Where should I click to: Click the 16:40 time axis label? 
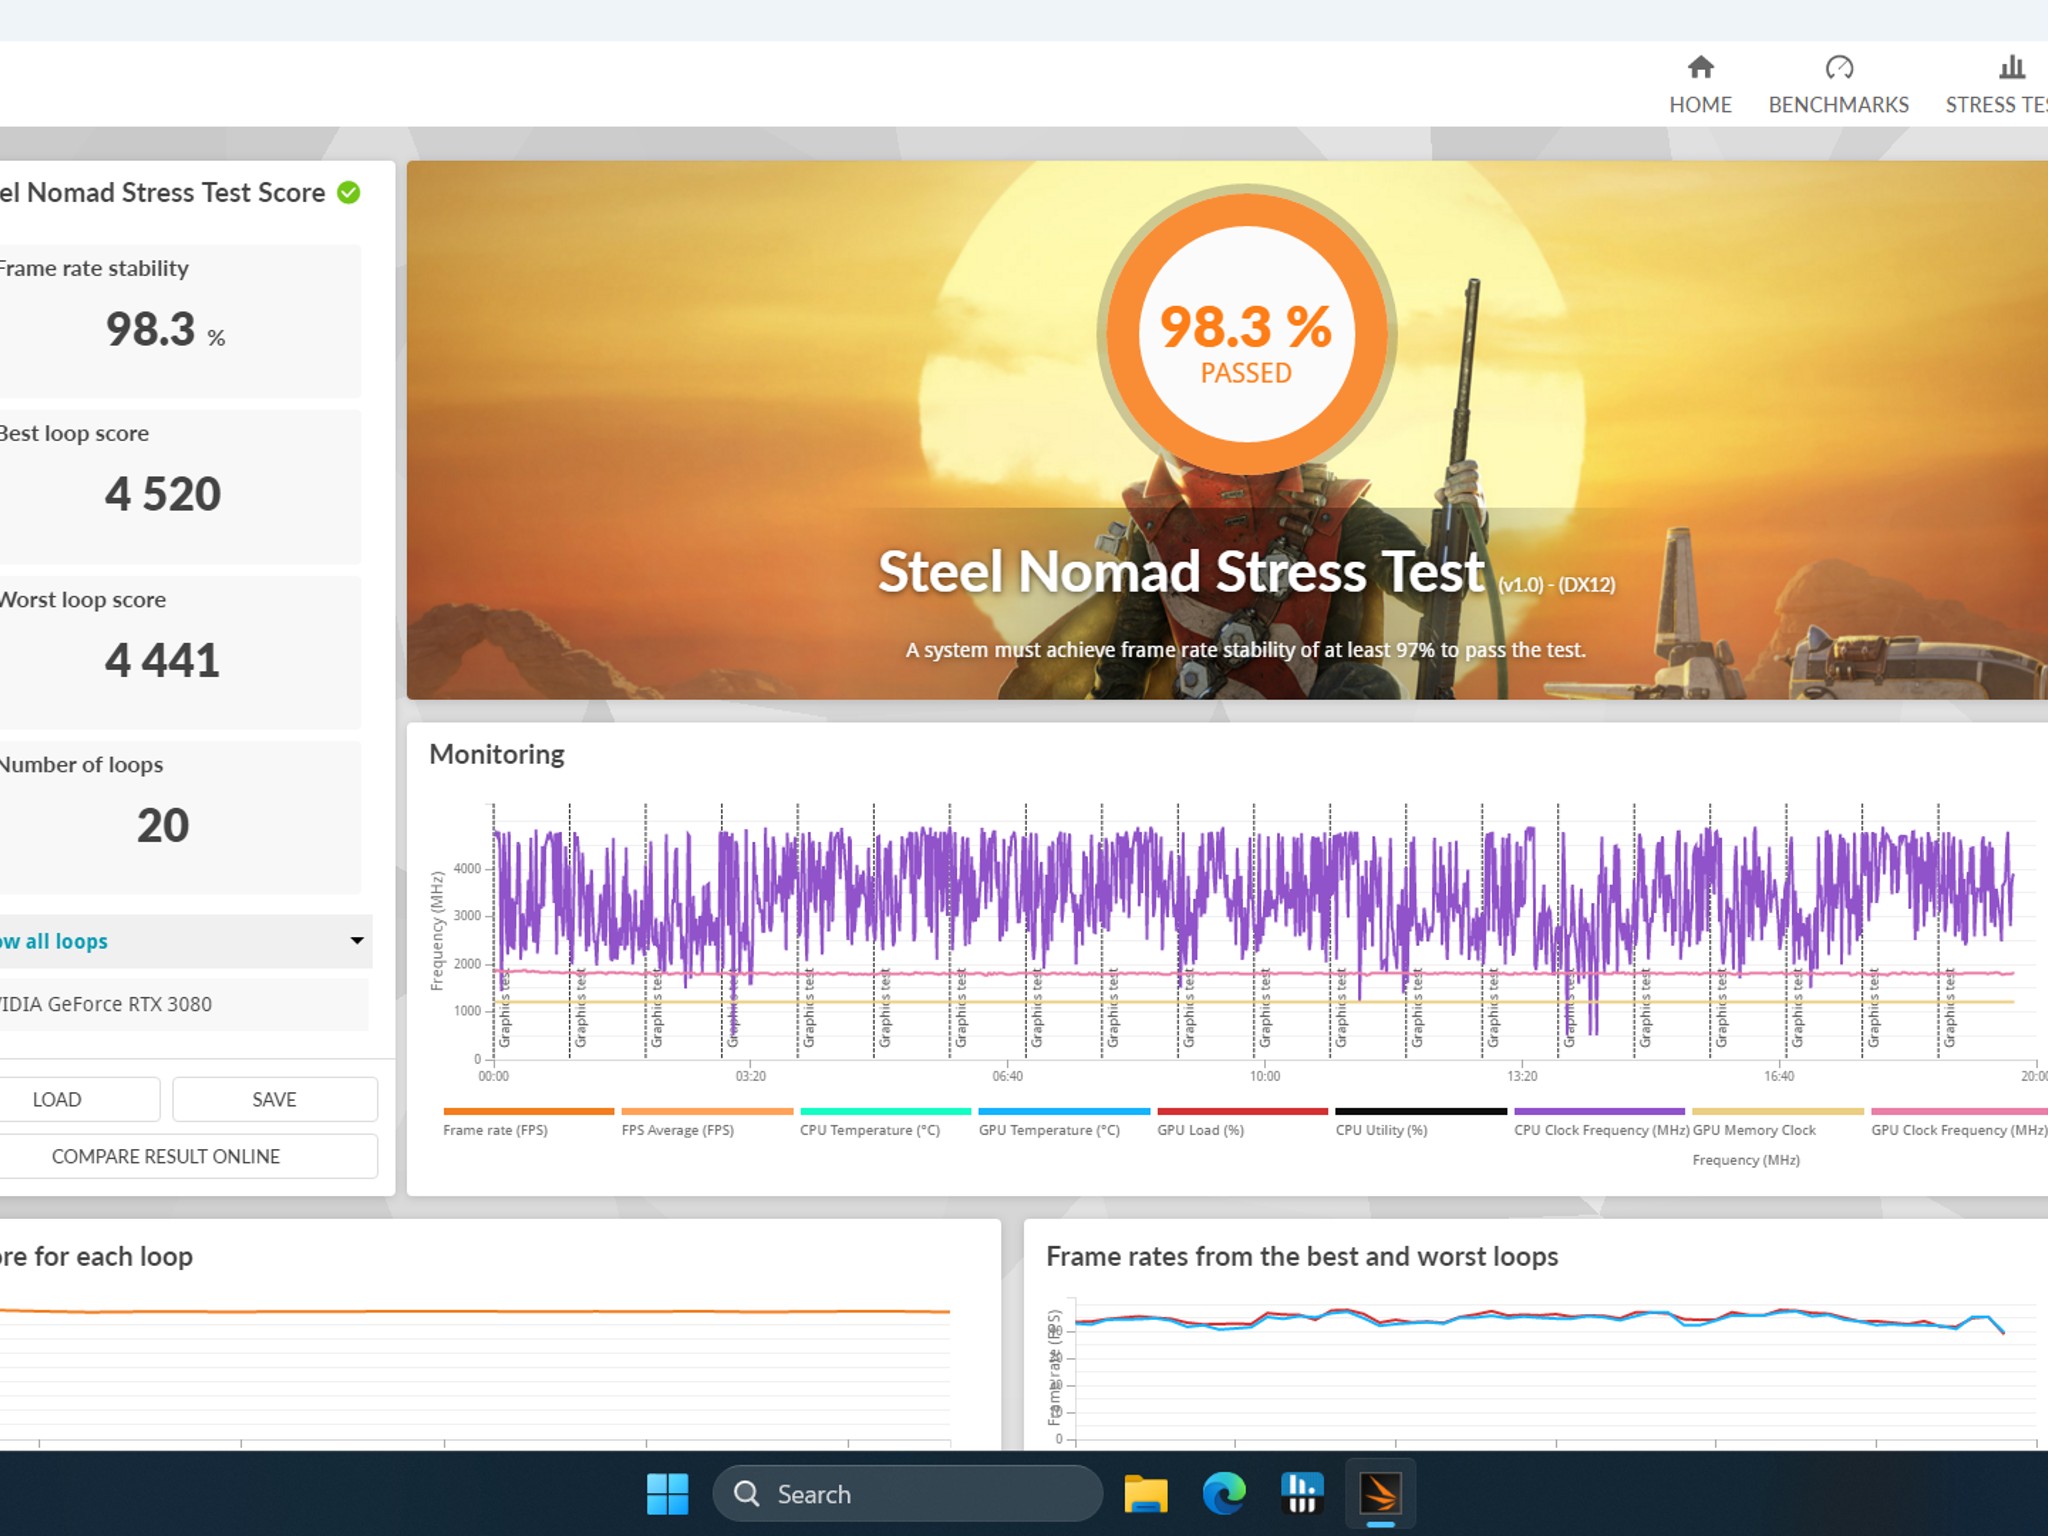[x=1779, y=1076]
